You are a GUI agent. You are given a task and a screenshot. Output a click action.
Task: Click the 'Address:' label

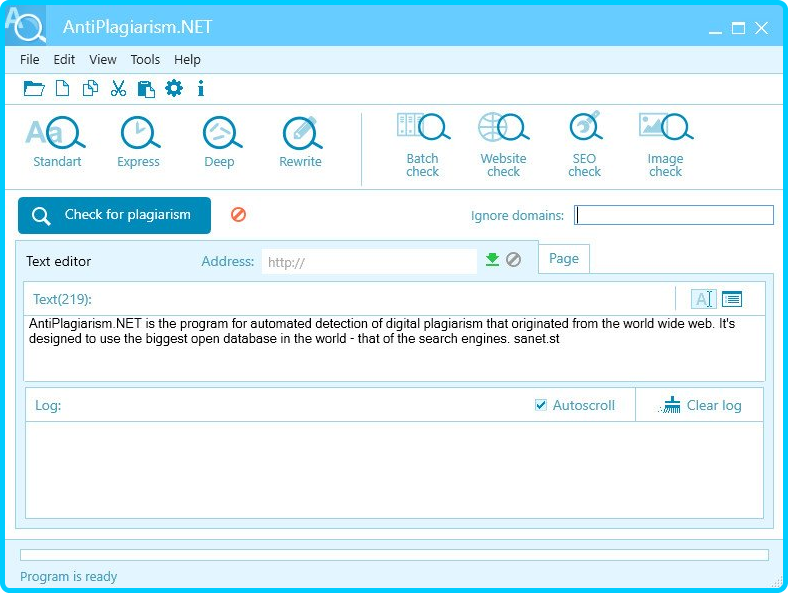coord(228,261)
